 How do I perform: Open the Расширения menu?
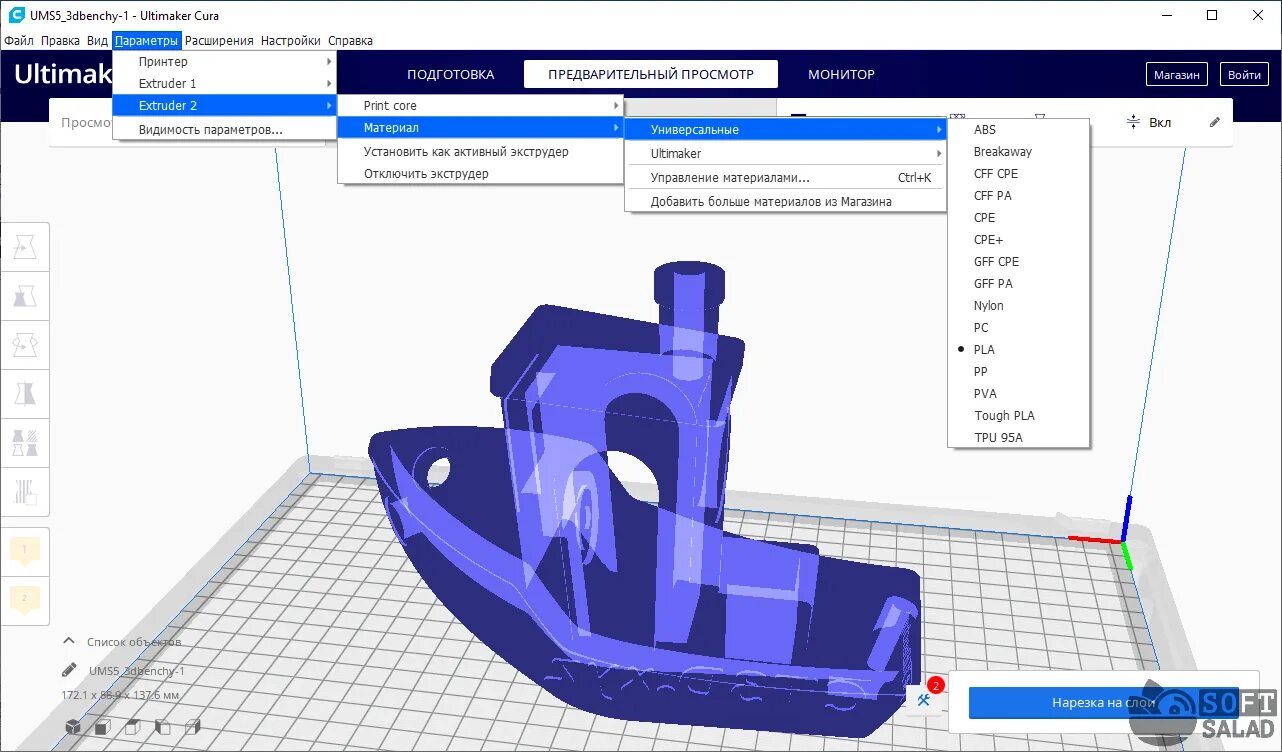coord(219,41)
